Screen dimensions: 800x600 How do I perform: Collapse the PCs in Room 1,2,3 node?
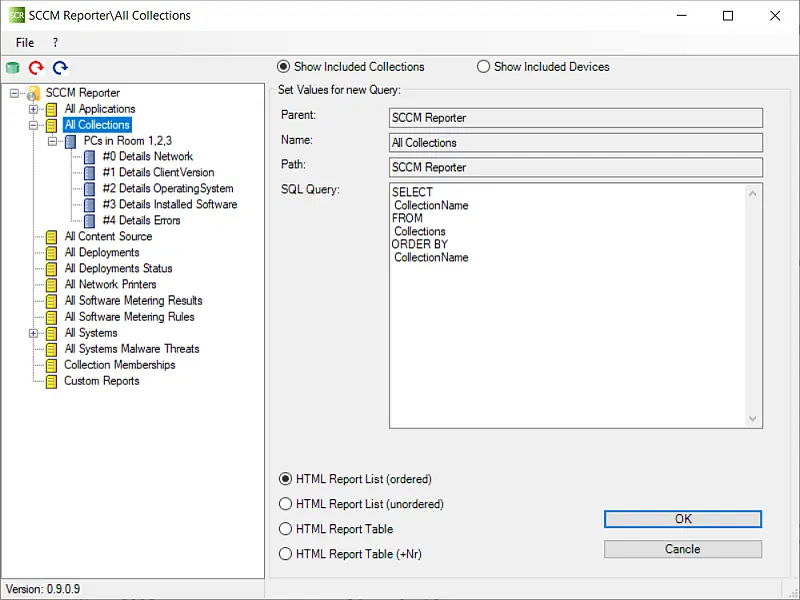52,141
